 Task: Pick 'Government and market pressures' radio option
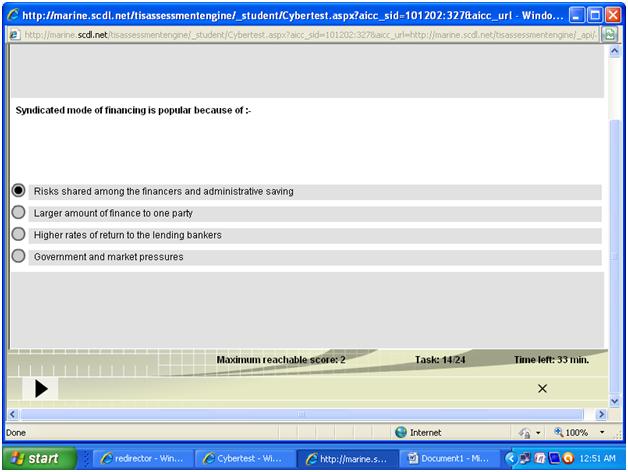point(18,256)
